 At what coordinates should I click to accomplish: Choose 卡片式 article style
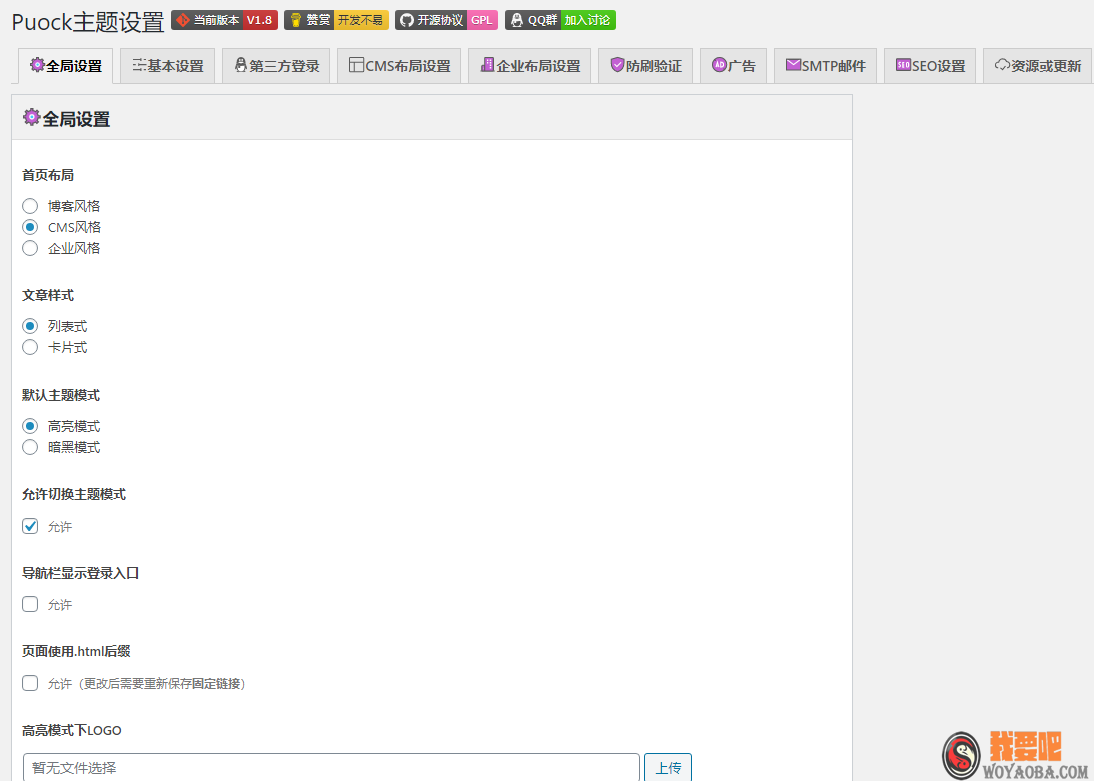click(30, 347)
